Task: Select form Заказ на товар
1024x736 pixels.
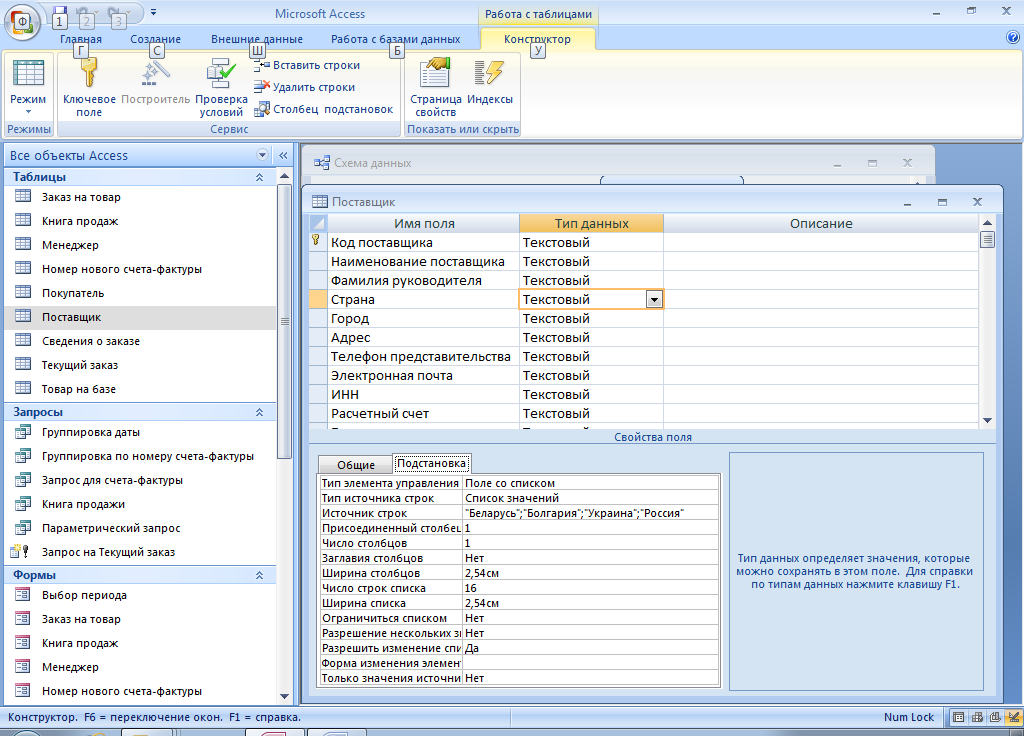Action: 81,619
